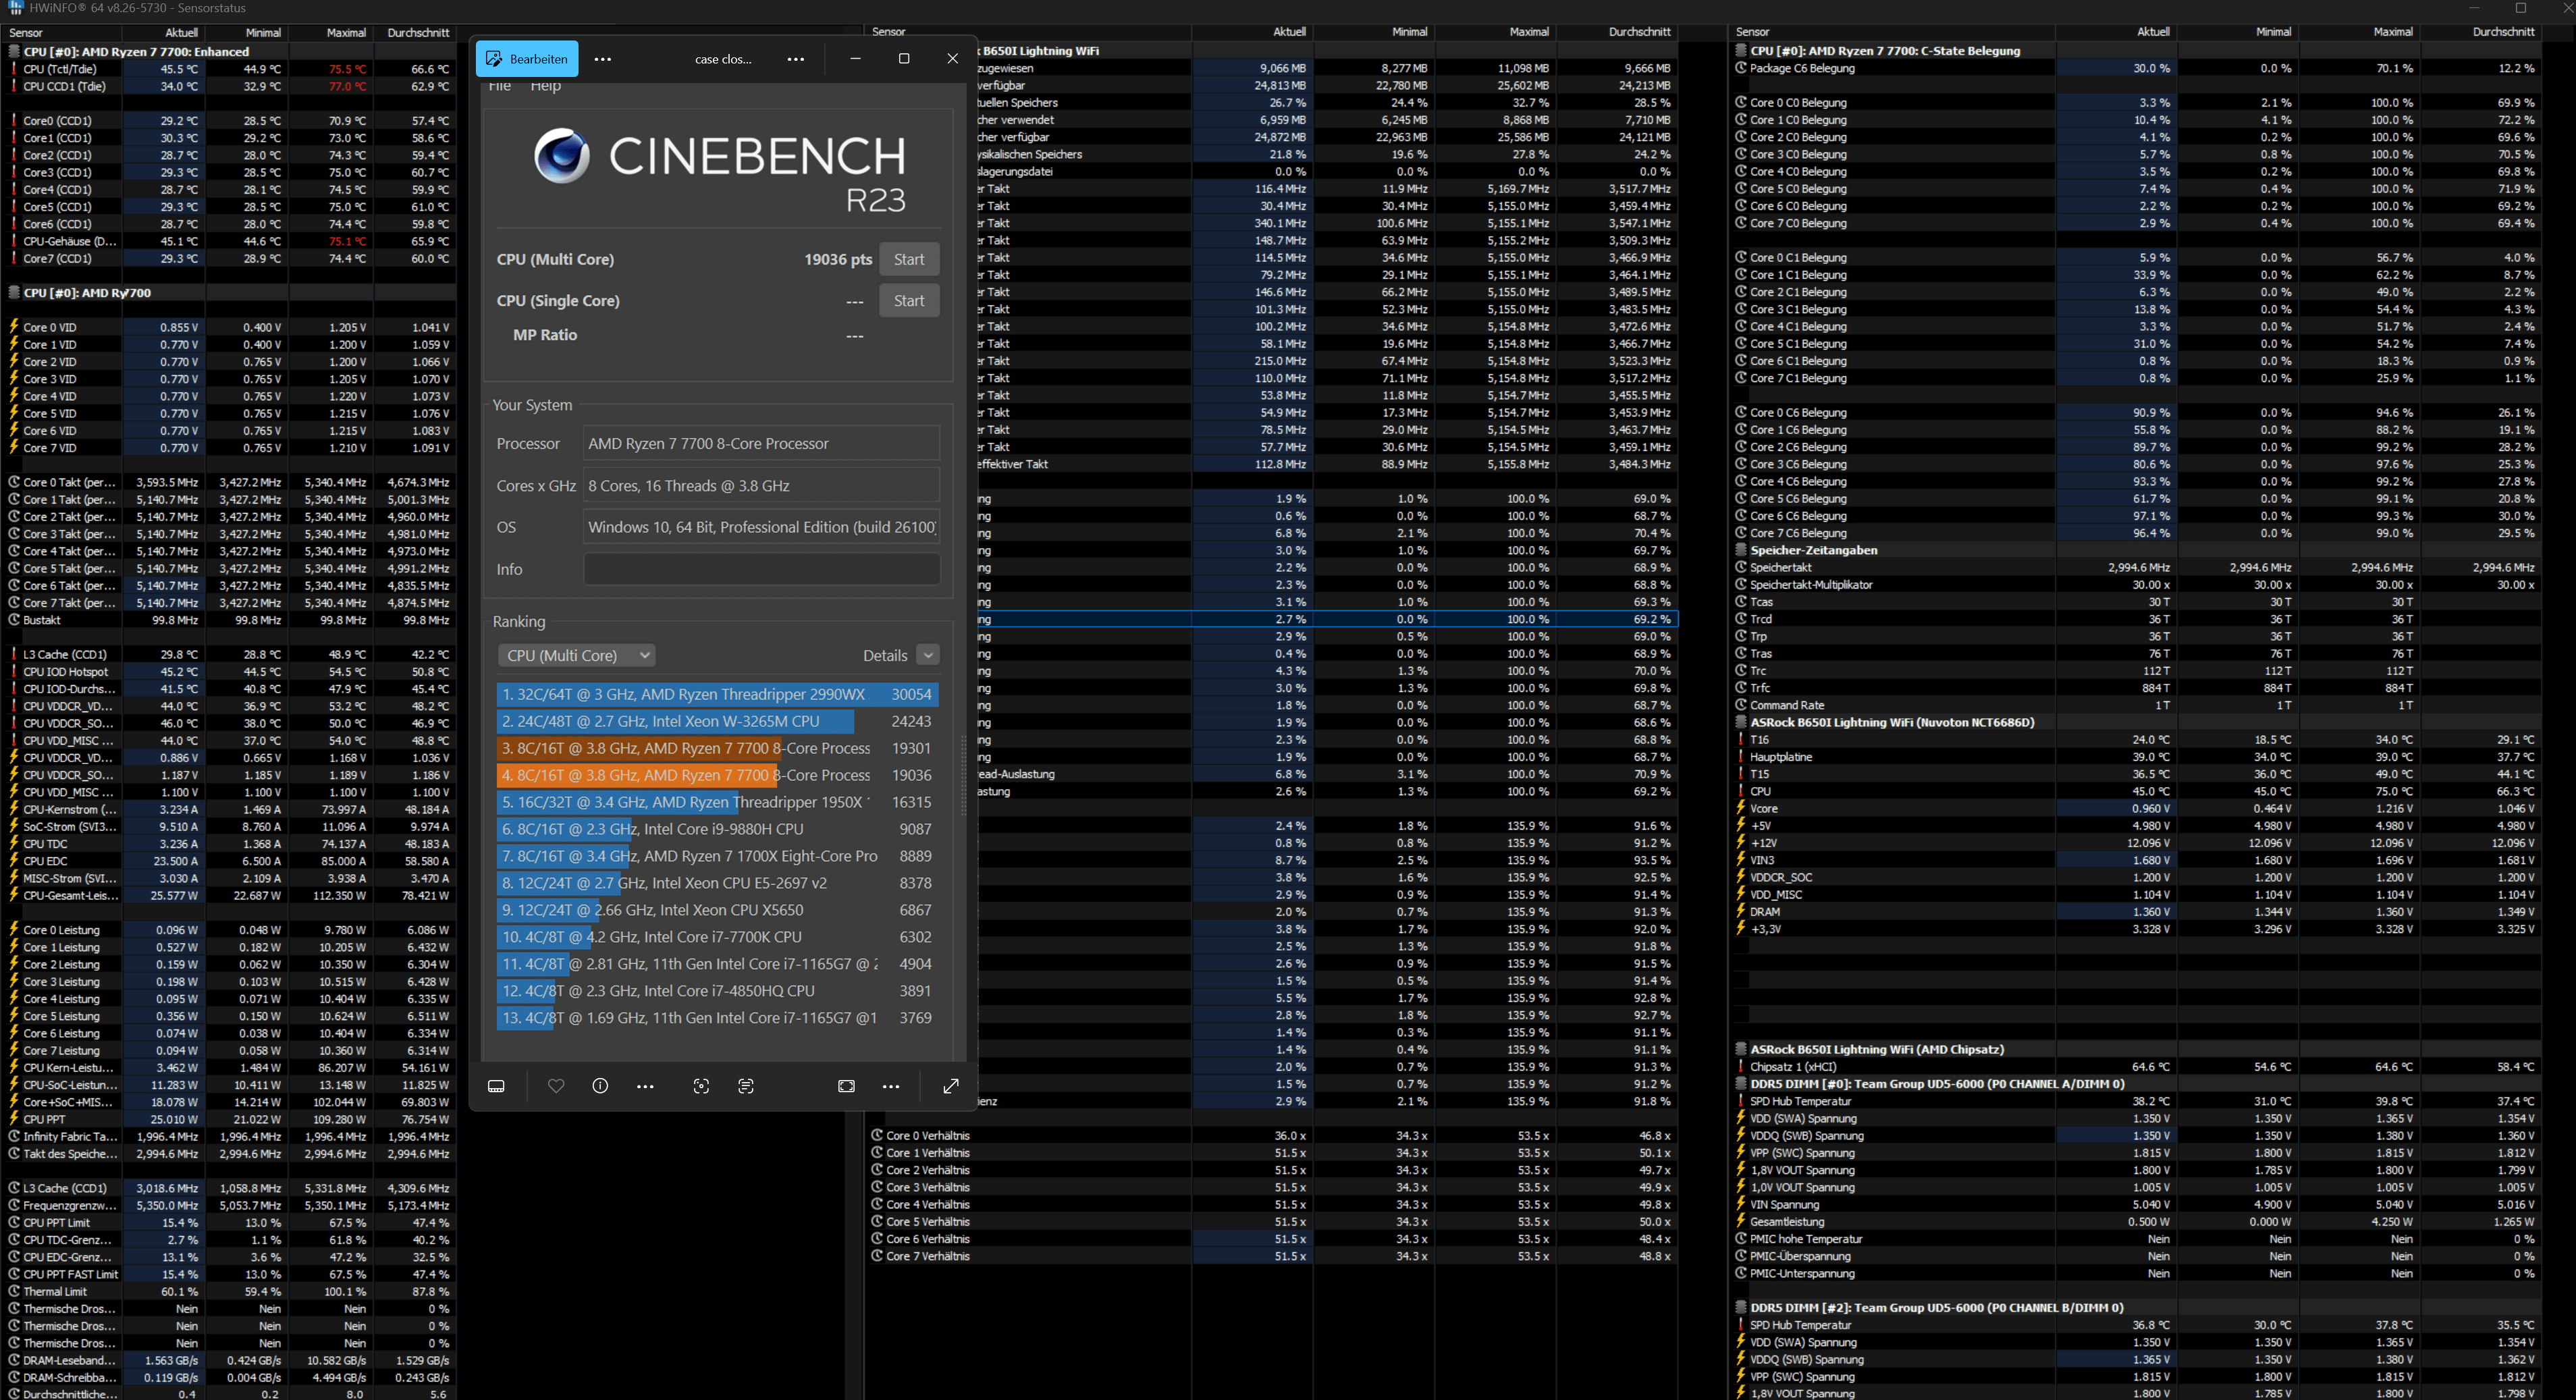Expand the ranking Details arrow button

point(928,655)
